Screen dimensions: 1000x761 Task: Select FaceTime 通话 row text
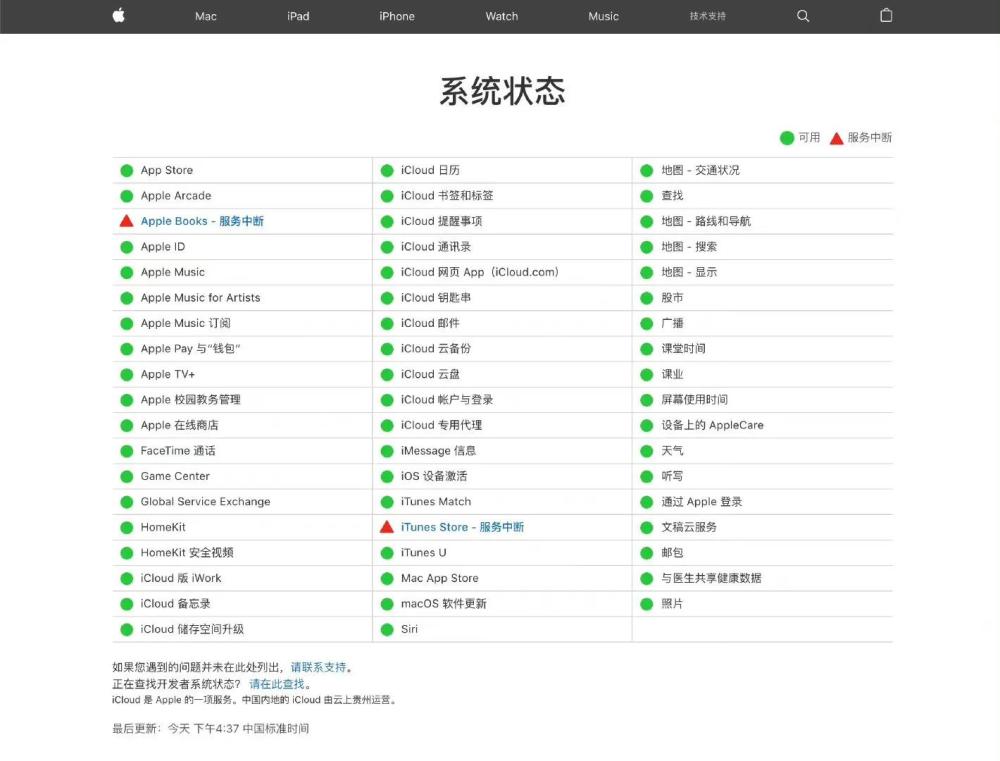coord(178,451)
